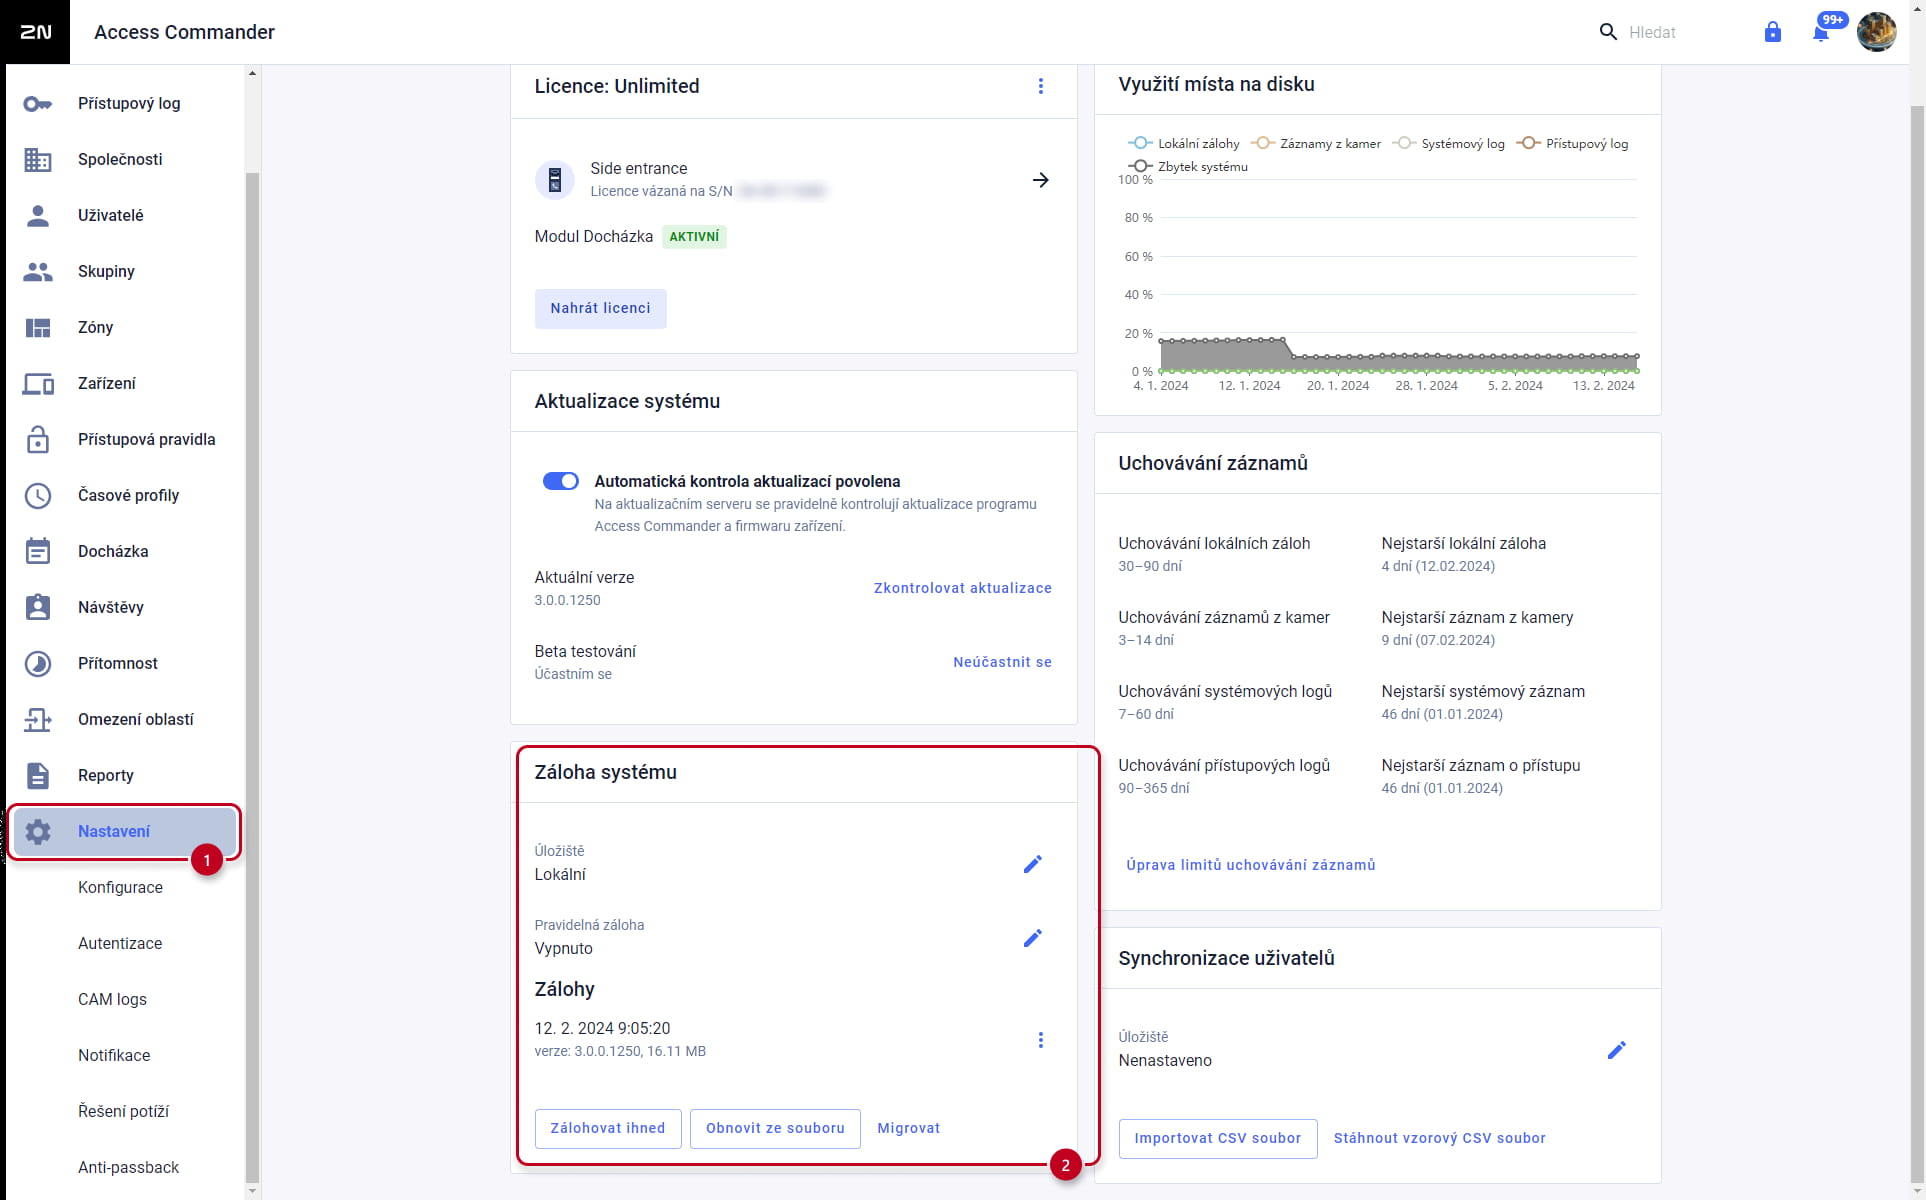Click Importovat CSV soubor button
Image resolution: width=1926 pixels, height=1200 pixels.
point(1217,1138)
